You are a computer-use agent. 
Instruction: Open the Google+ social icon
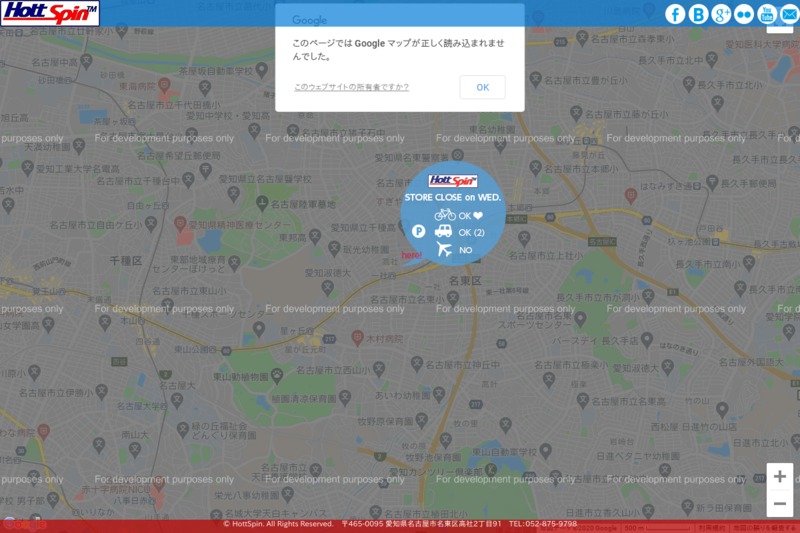721,14
